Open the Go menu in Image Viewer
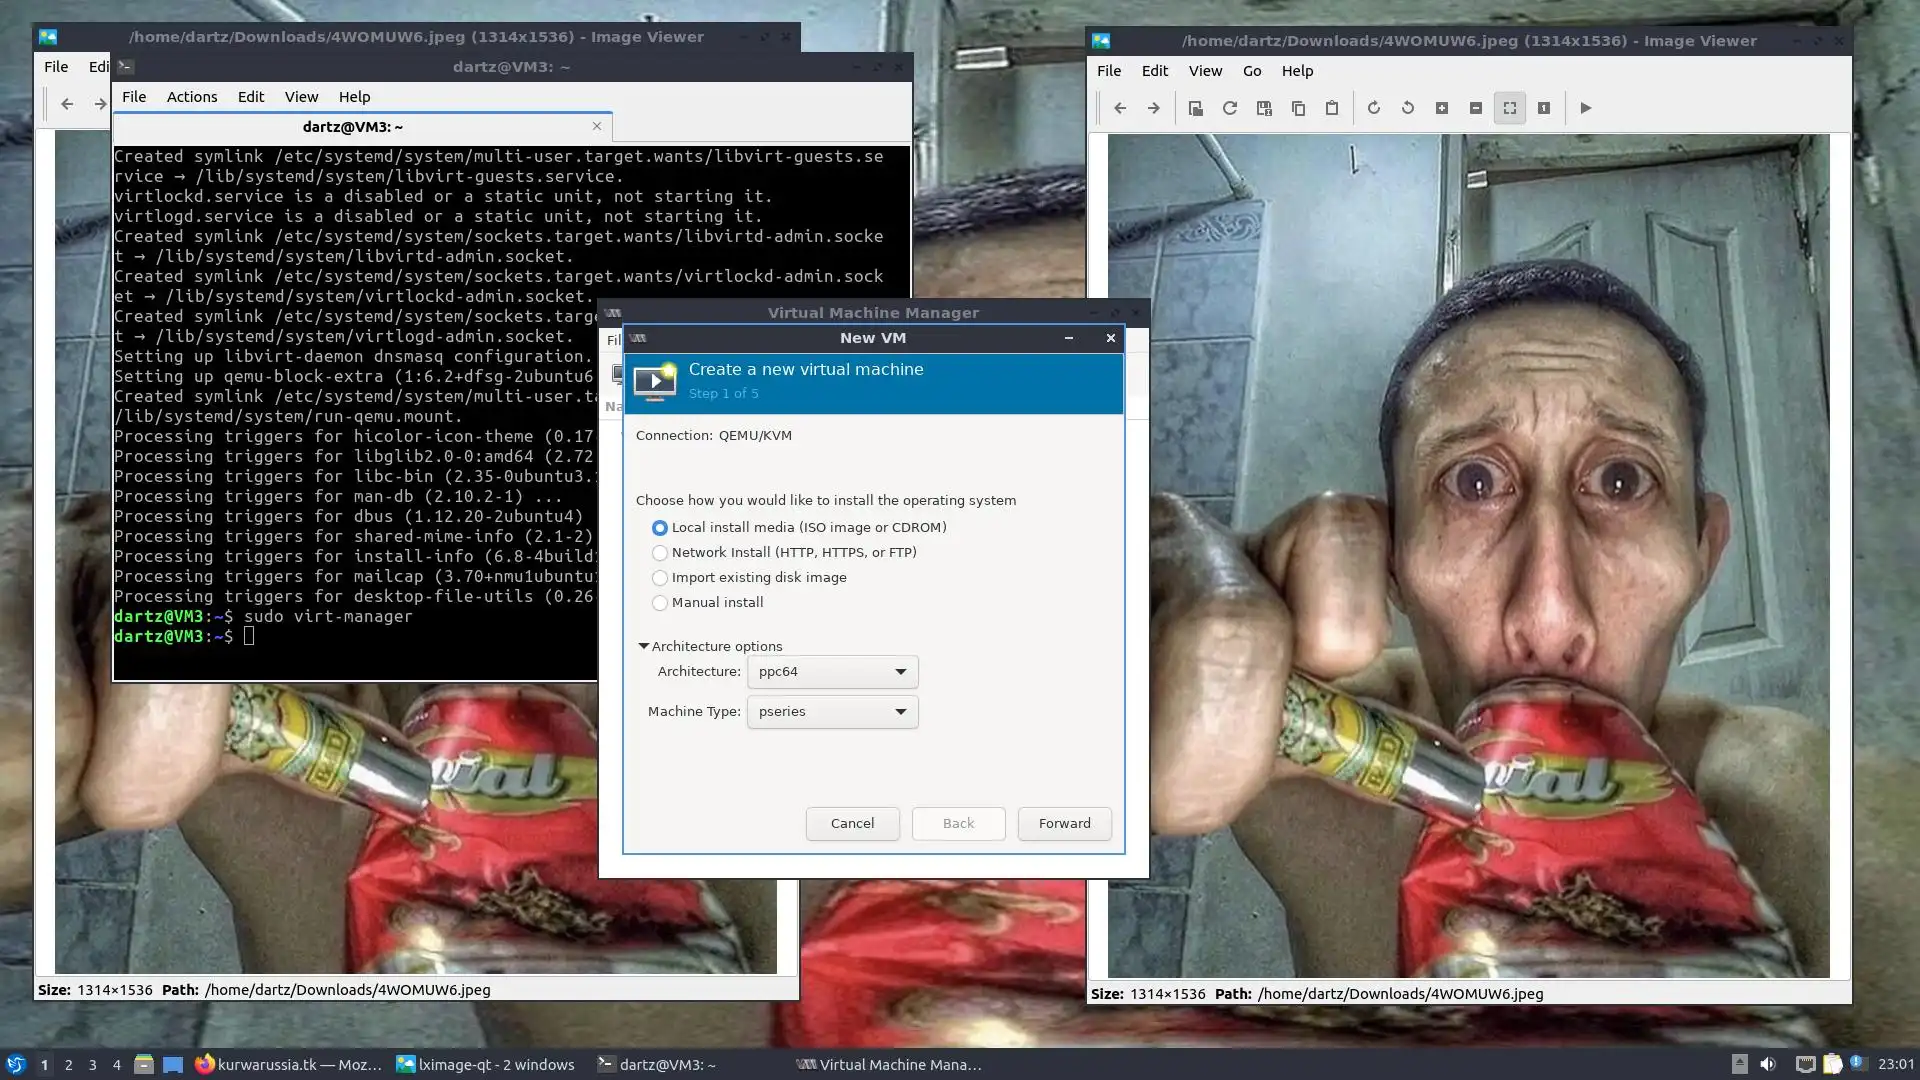Image resolution: width=1920 pixels, height=1080 pixels. pyautogui.click(x=1251, y=71)
